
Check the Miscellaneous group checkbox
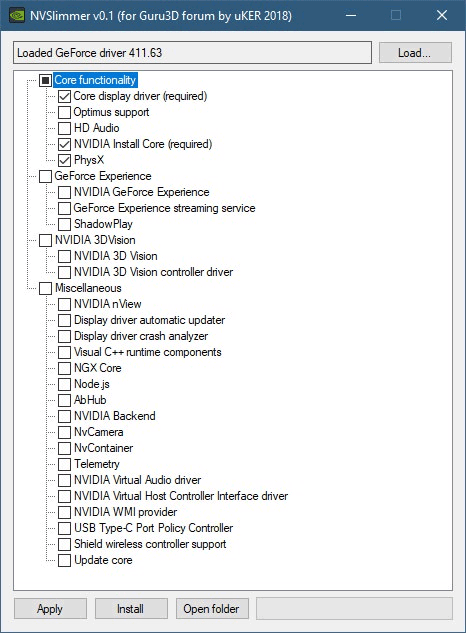(x=45, y=288)
